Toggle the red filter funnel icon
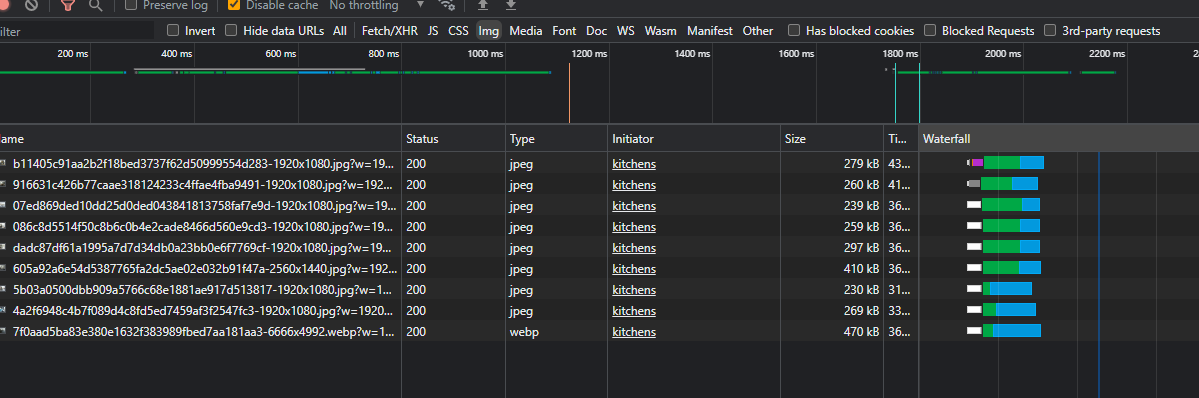Screen dimensions: 1199x398 (68, 5)
